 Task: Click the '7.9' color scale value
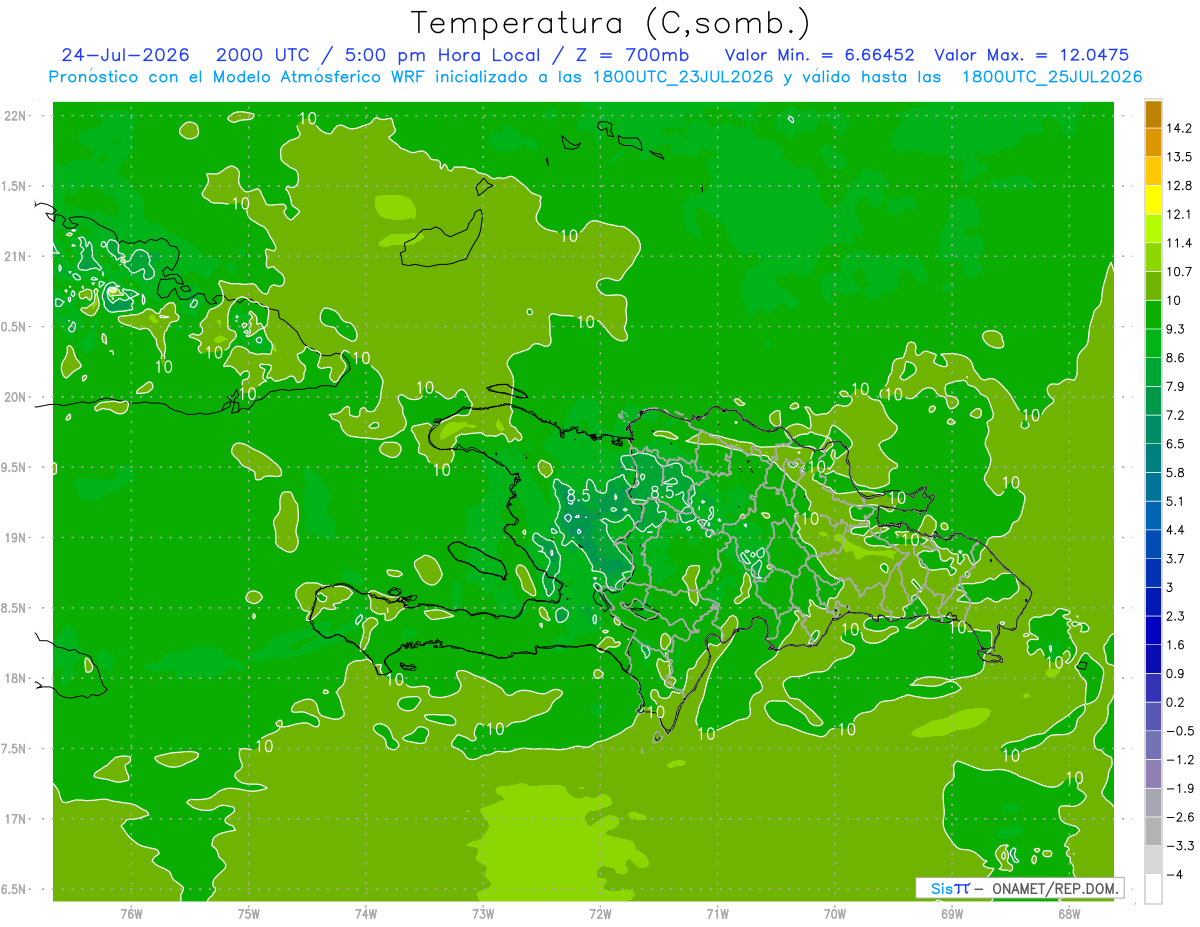(1176, 386)
